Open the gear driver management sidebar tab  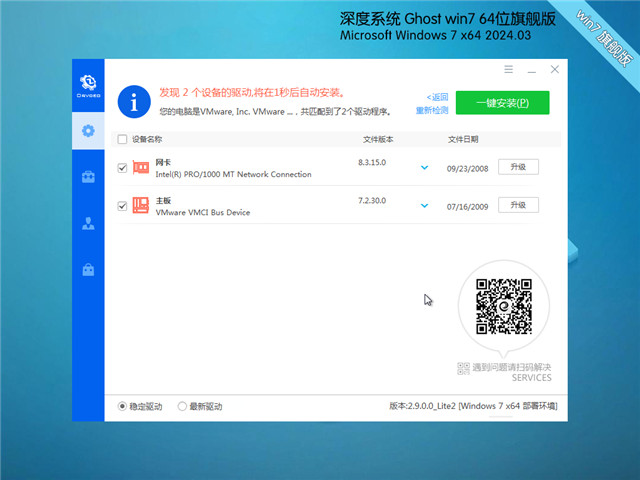click(x=88, y=131)
